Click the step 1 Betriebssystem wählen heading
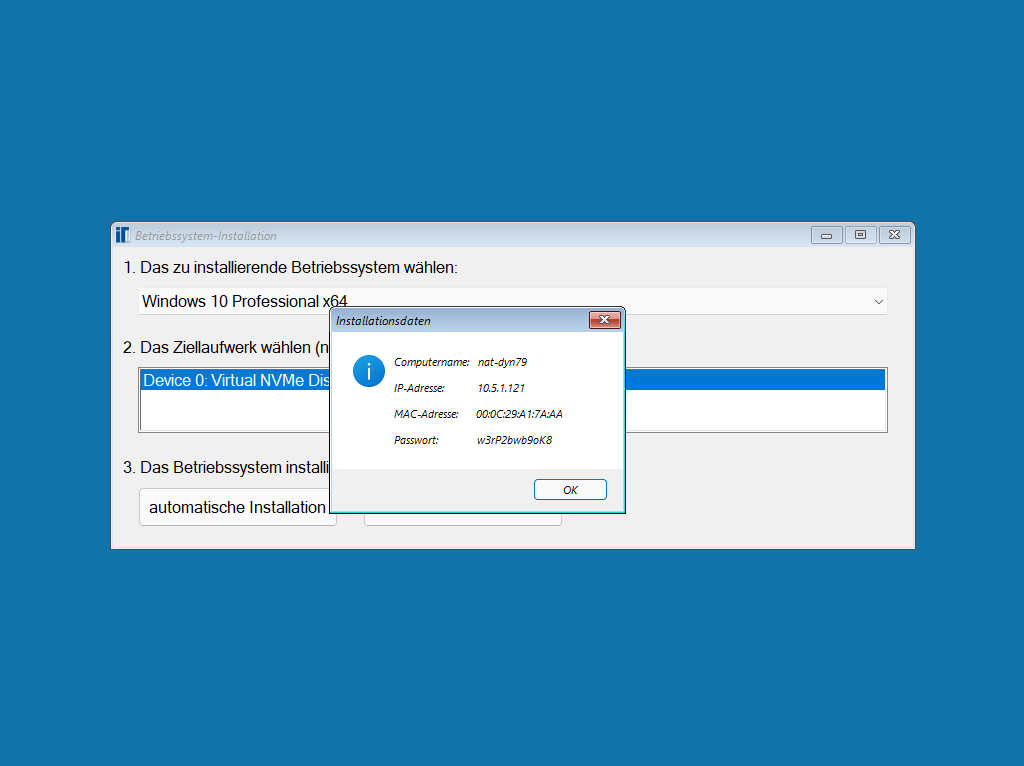Viewport: 1024px width, 766px height. (291, 268)
